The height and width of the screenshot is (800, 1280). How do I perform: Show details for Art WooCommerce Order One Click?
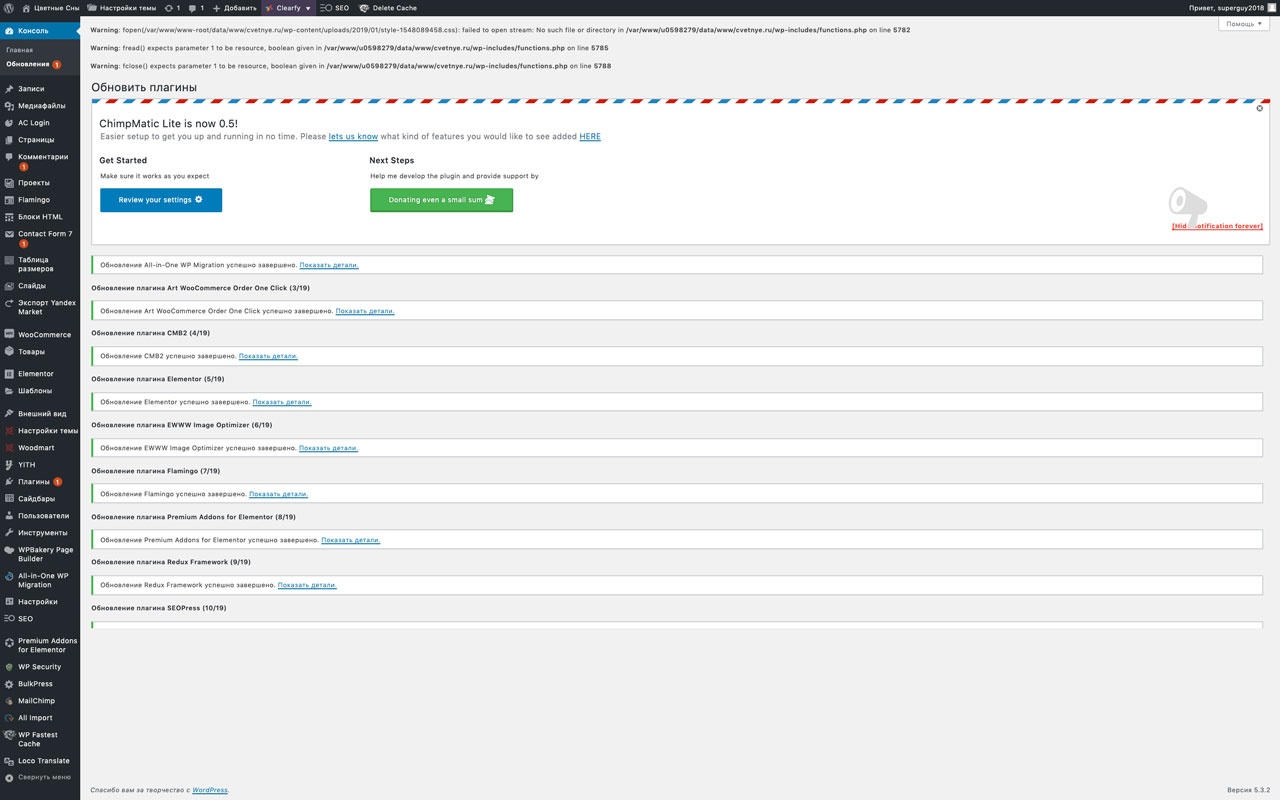365,311
